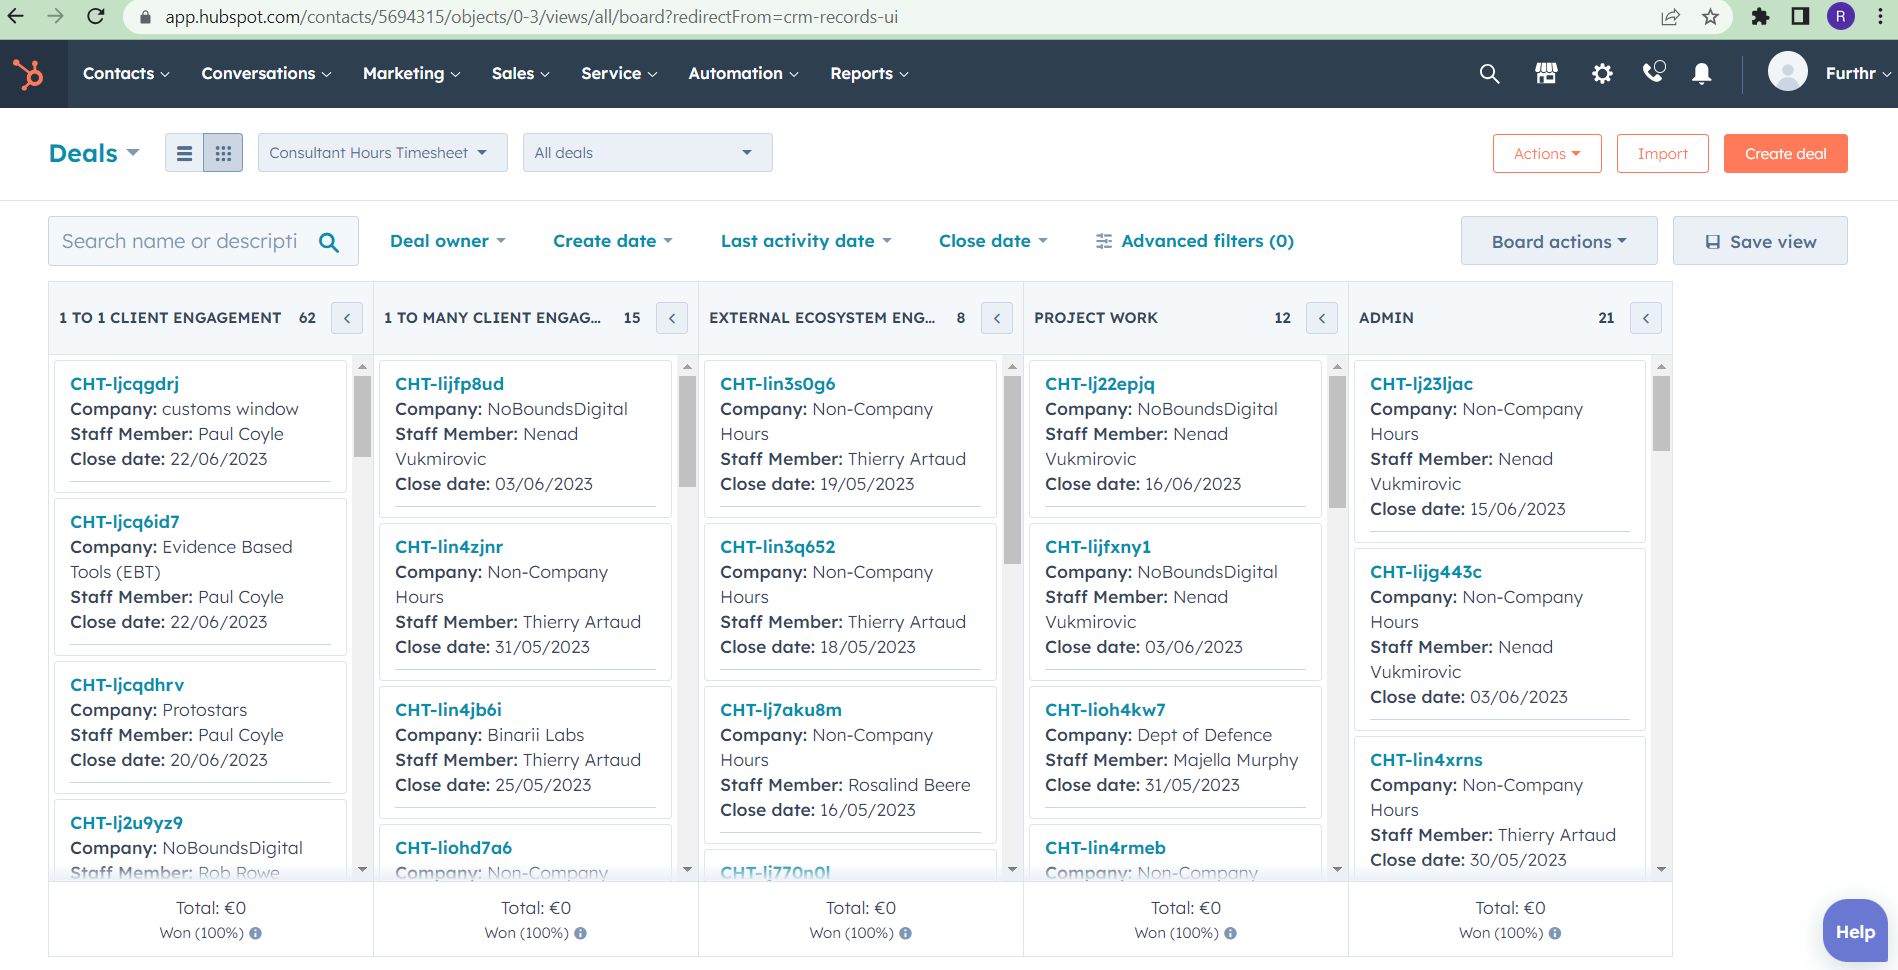Open the Deal owner filter dropdown
The height and width of the screenshot is (970, 1898).
pyautogui.click(x=447, y=241)
